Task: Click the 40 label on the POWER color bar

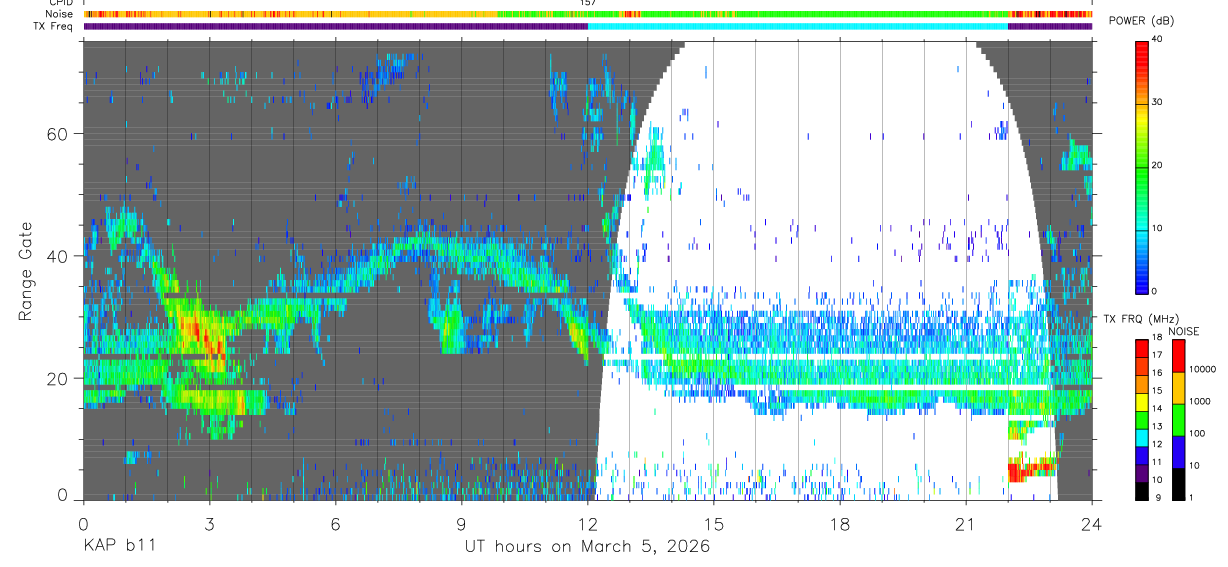Action: coord(1159,40)
